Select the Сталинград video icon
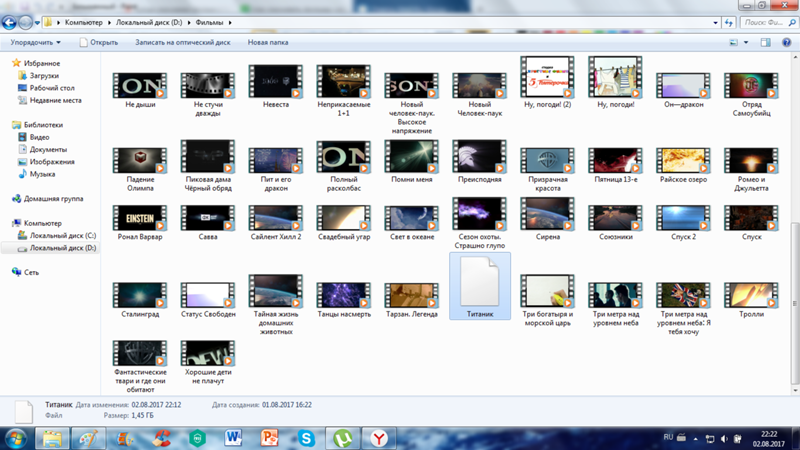This screenshot has height=450, width=800. click(140, 295)
